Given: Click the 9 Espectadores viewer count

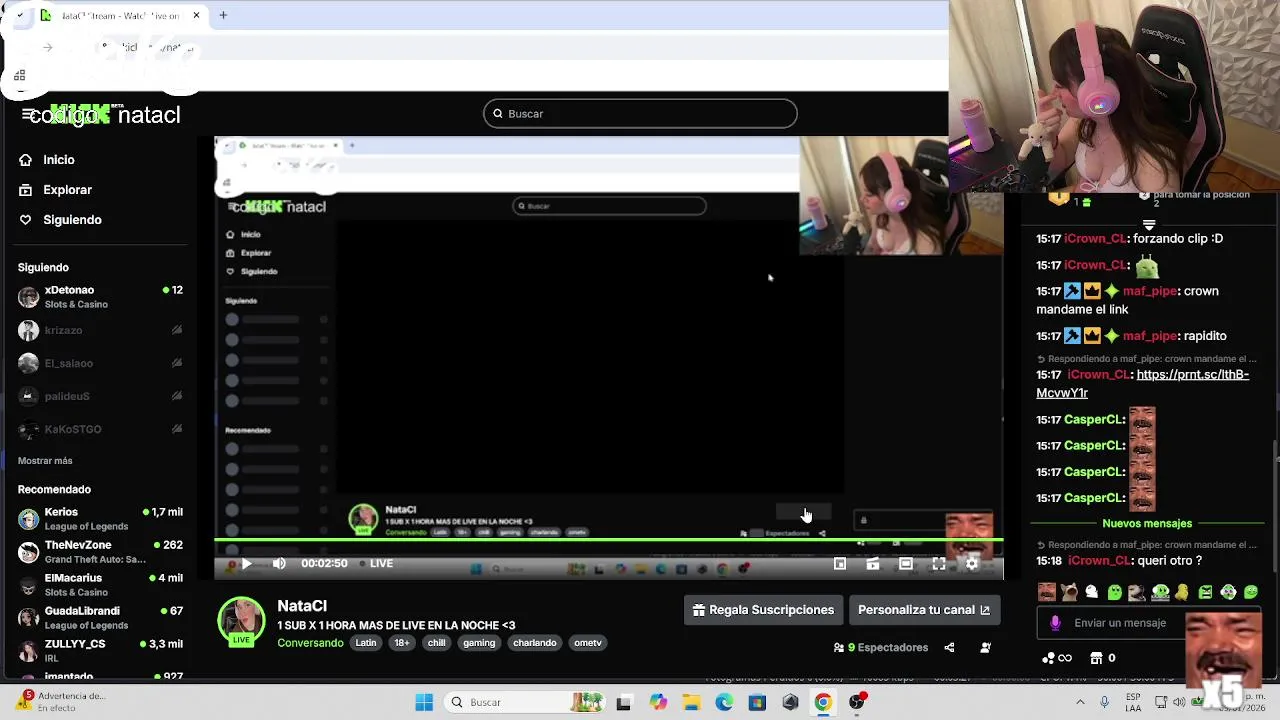Looking at the screenshot, I should (x=881, y=648).
